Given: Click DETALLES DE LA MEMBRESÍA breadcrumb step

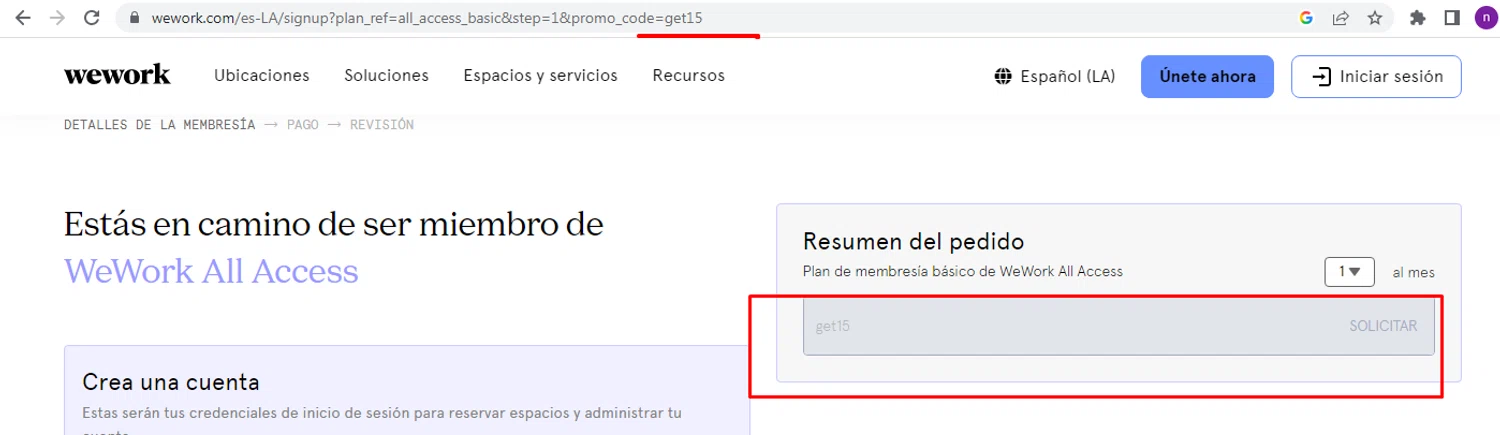Looking at the screenshot, I should [x=160, y=125].
